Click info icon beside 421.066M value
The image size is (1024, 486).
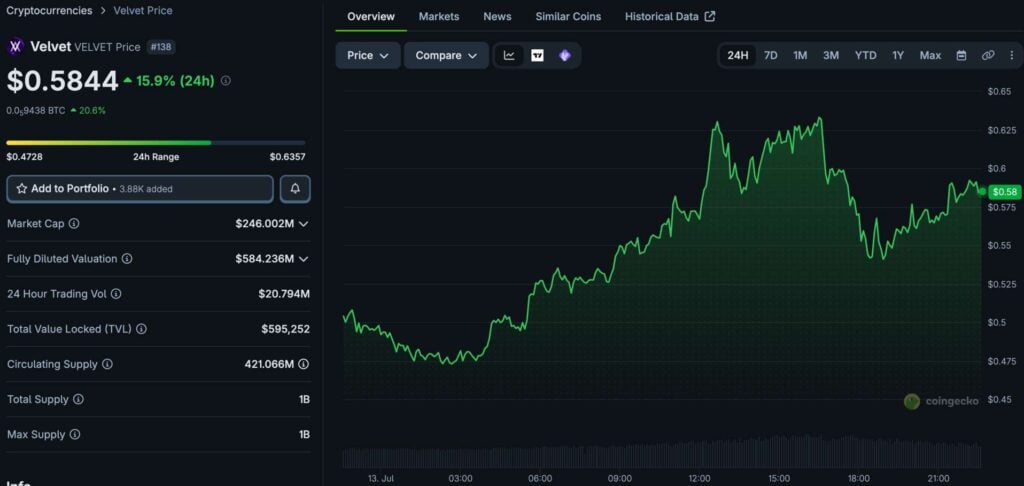304,364
